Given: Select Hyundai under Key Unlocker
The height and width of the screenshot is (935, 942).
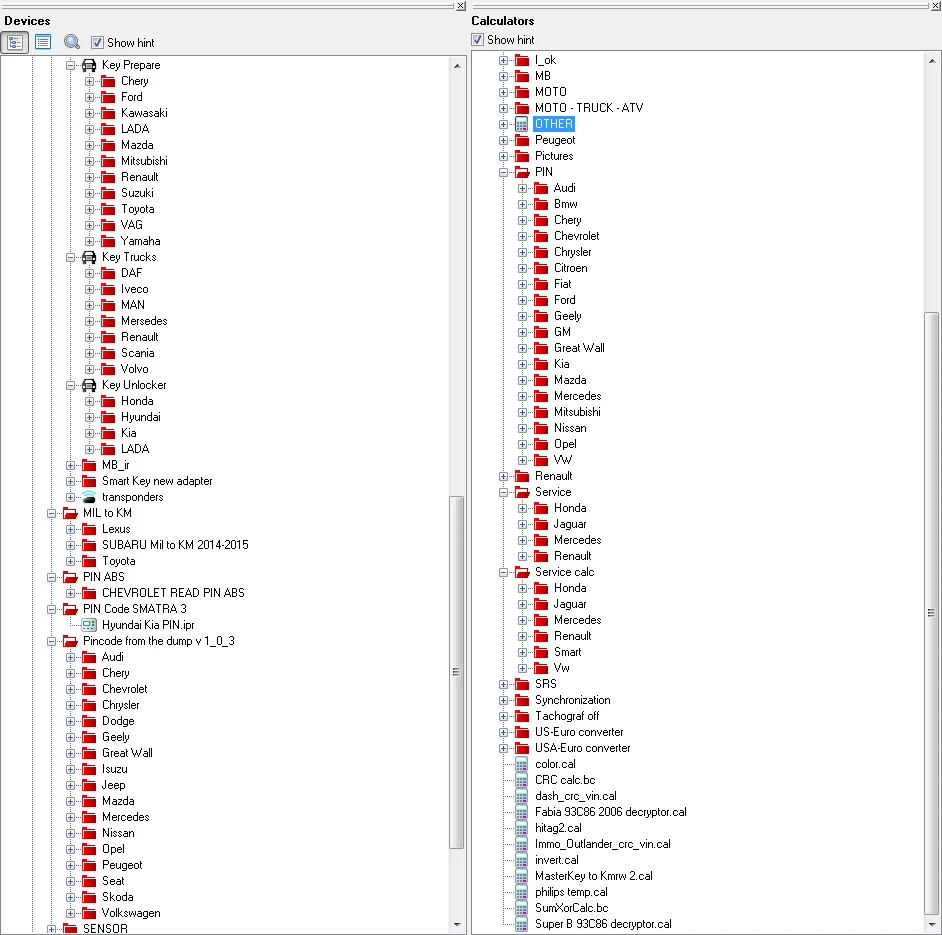Looking at the screenshot, I should [x=141, y=417].
